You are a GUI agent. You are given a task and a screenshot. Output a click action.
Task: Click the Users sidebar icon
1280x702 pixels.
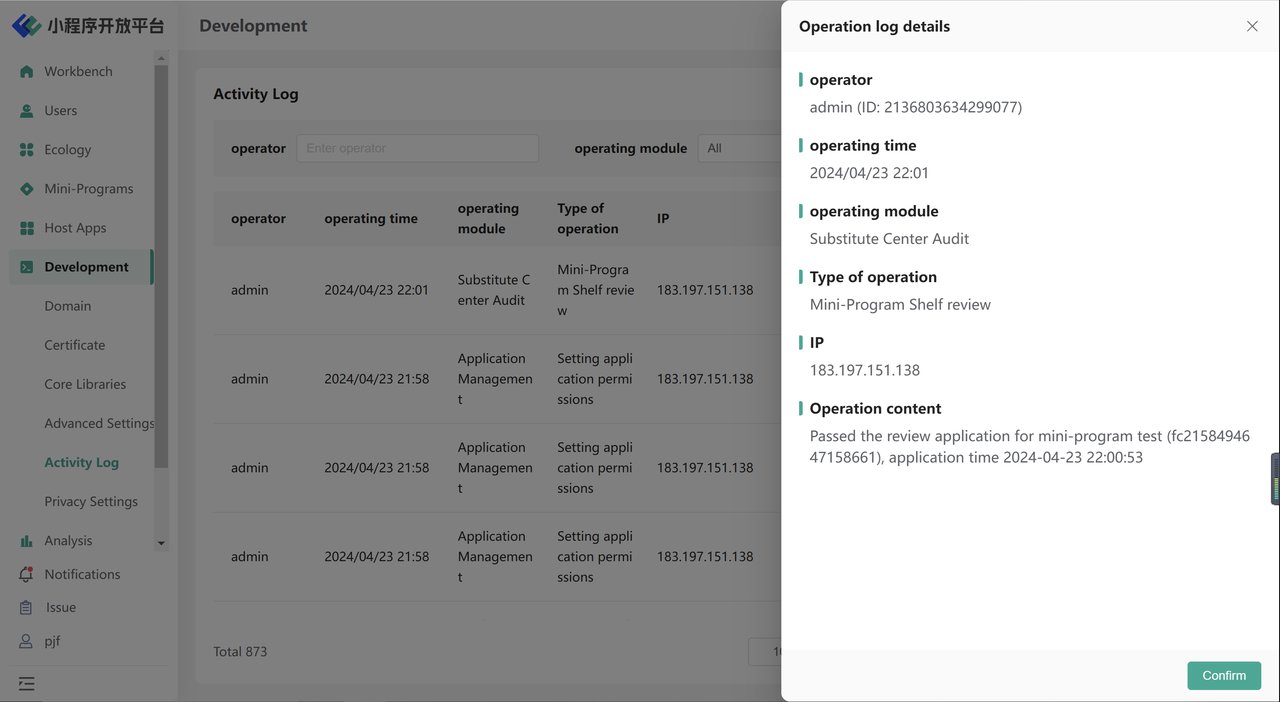tap(27, 111)
